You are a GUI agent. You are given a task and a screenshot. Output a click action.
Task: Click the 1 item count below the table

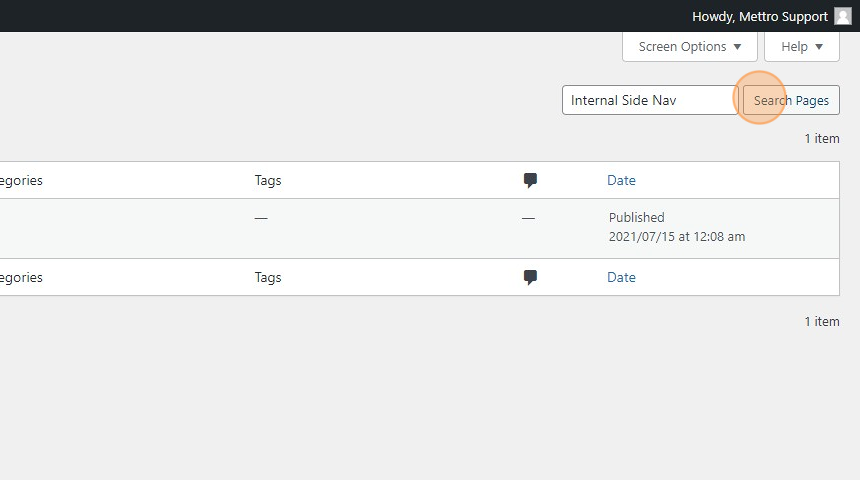[822, 321]
